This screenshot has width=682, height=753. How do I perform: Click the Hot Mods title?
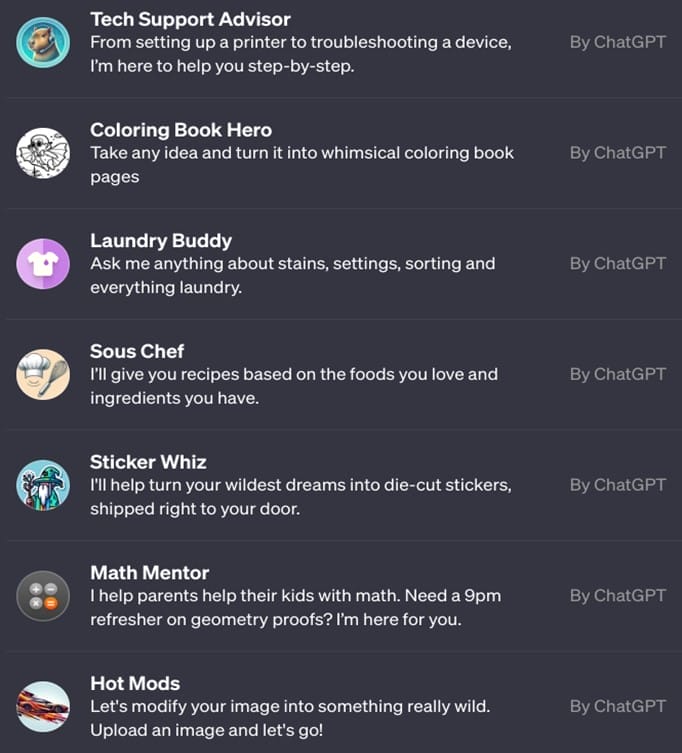click(135, 683)
